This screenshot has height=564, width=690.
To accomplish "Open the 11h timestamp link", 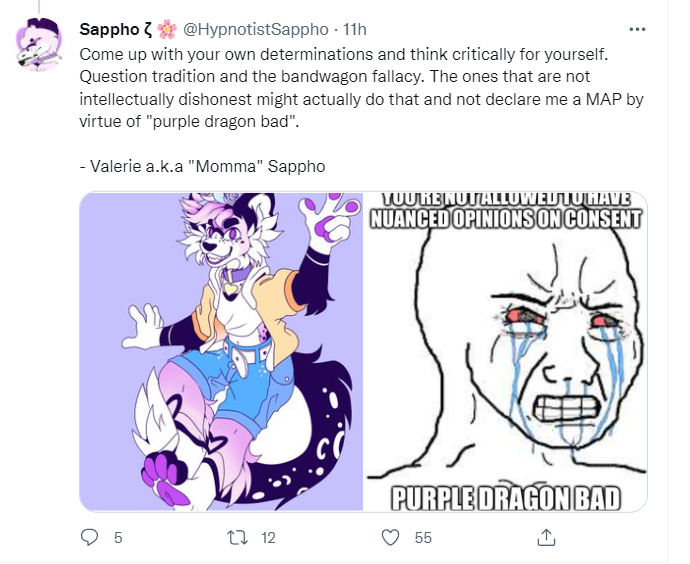I will [354, 29].
